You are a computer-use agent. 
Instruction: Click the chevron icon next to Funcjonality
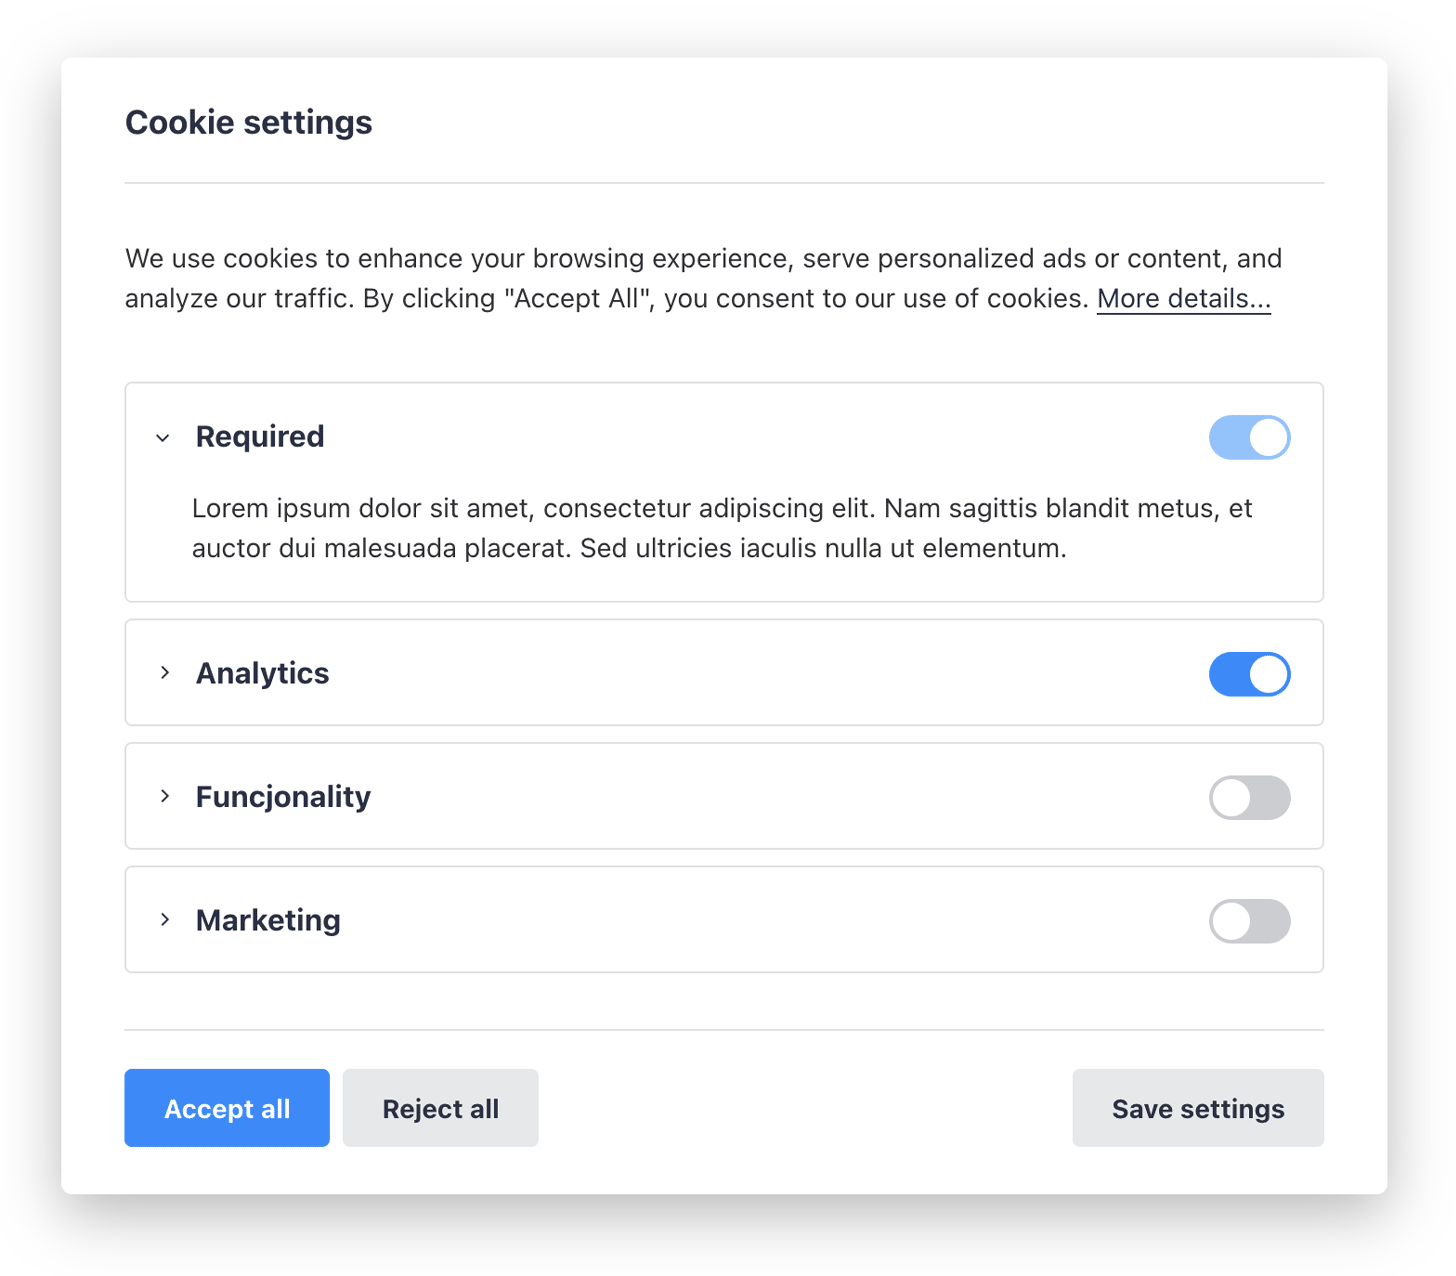[165, 796]
